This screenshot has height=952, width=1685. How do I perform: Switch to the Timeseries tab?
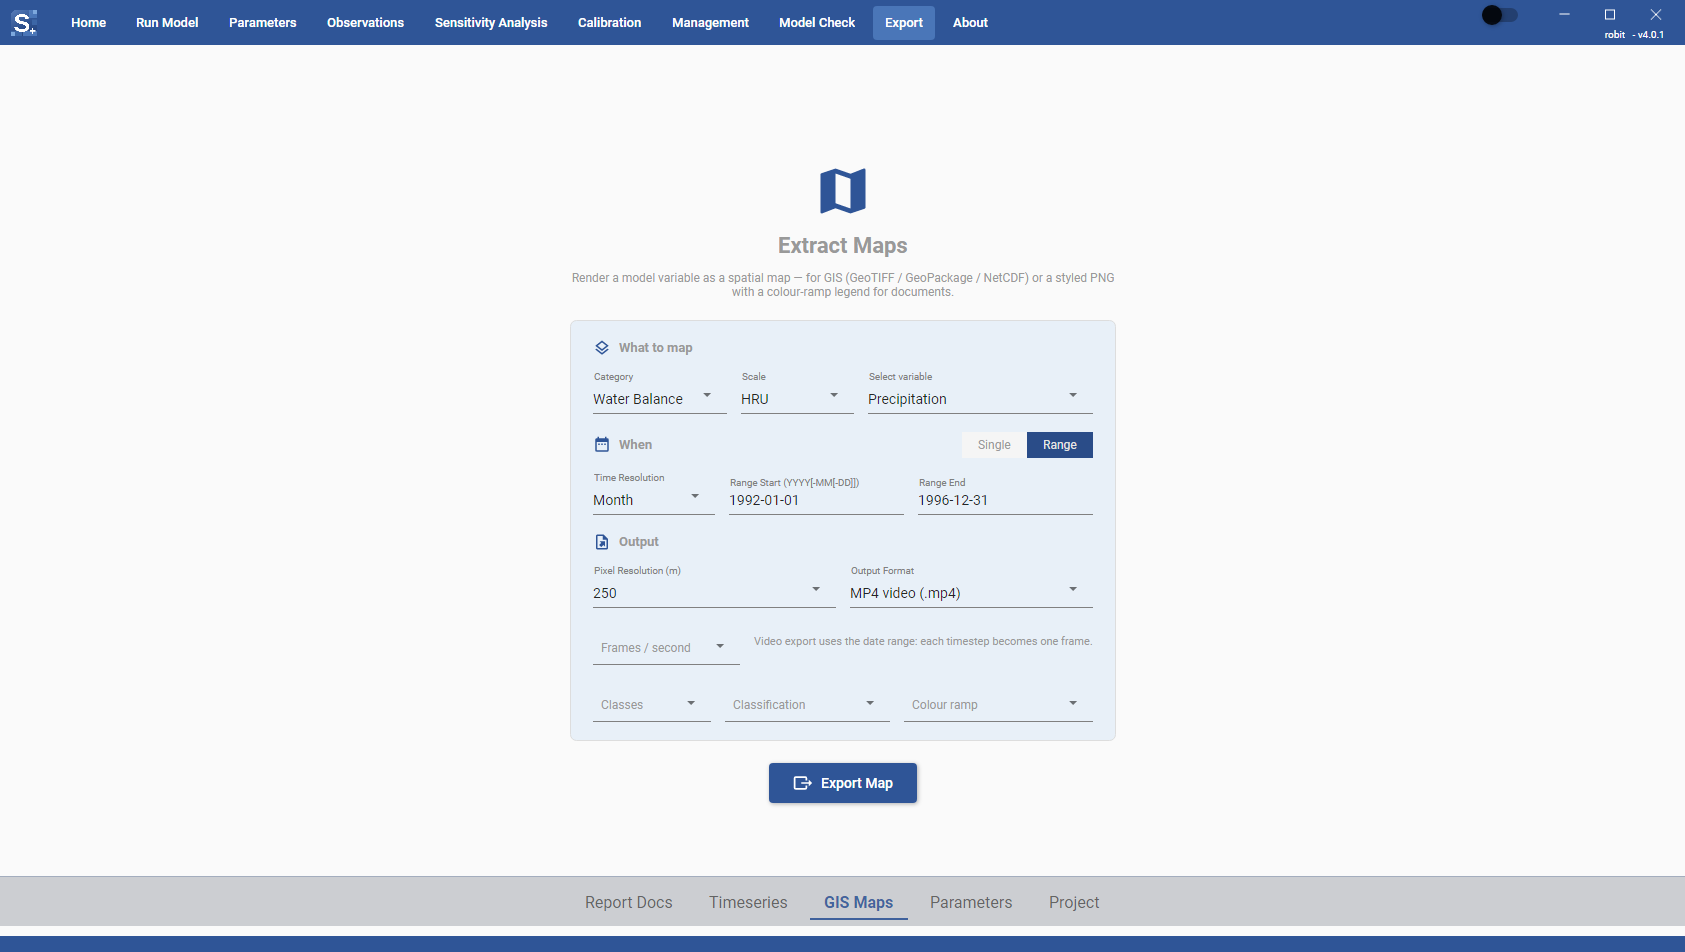749,902
